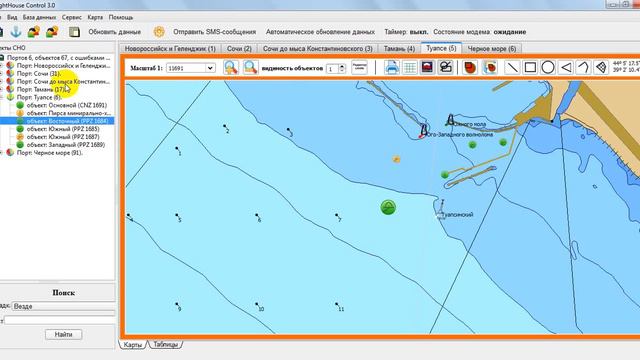
Task: Decrease the видимость объектов spinner value
Action: [x=342, y=71]
